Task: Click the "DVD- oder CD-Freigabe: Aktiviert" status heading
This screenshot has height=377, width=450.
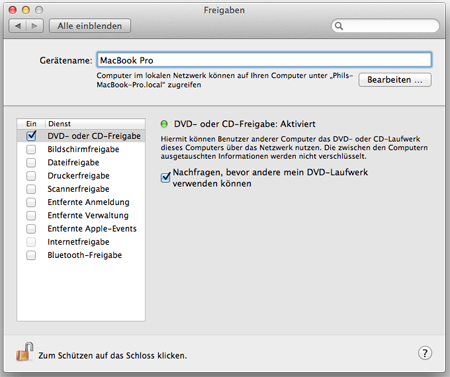Action: (244, 124)
